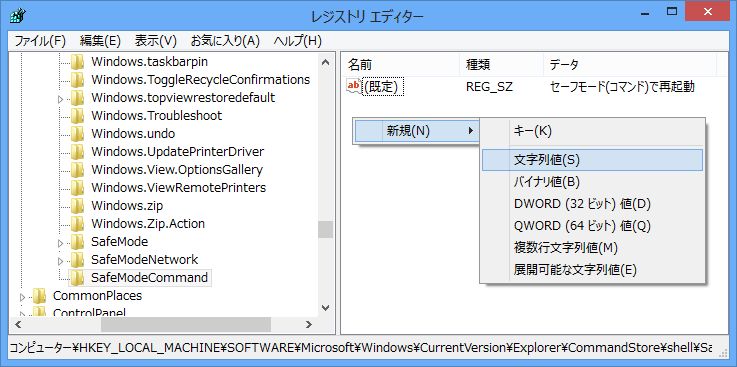
Task: Sort by the 種類 column header
Action: 501,64
